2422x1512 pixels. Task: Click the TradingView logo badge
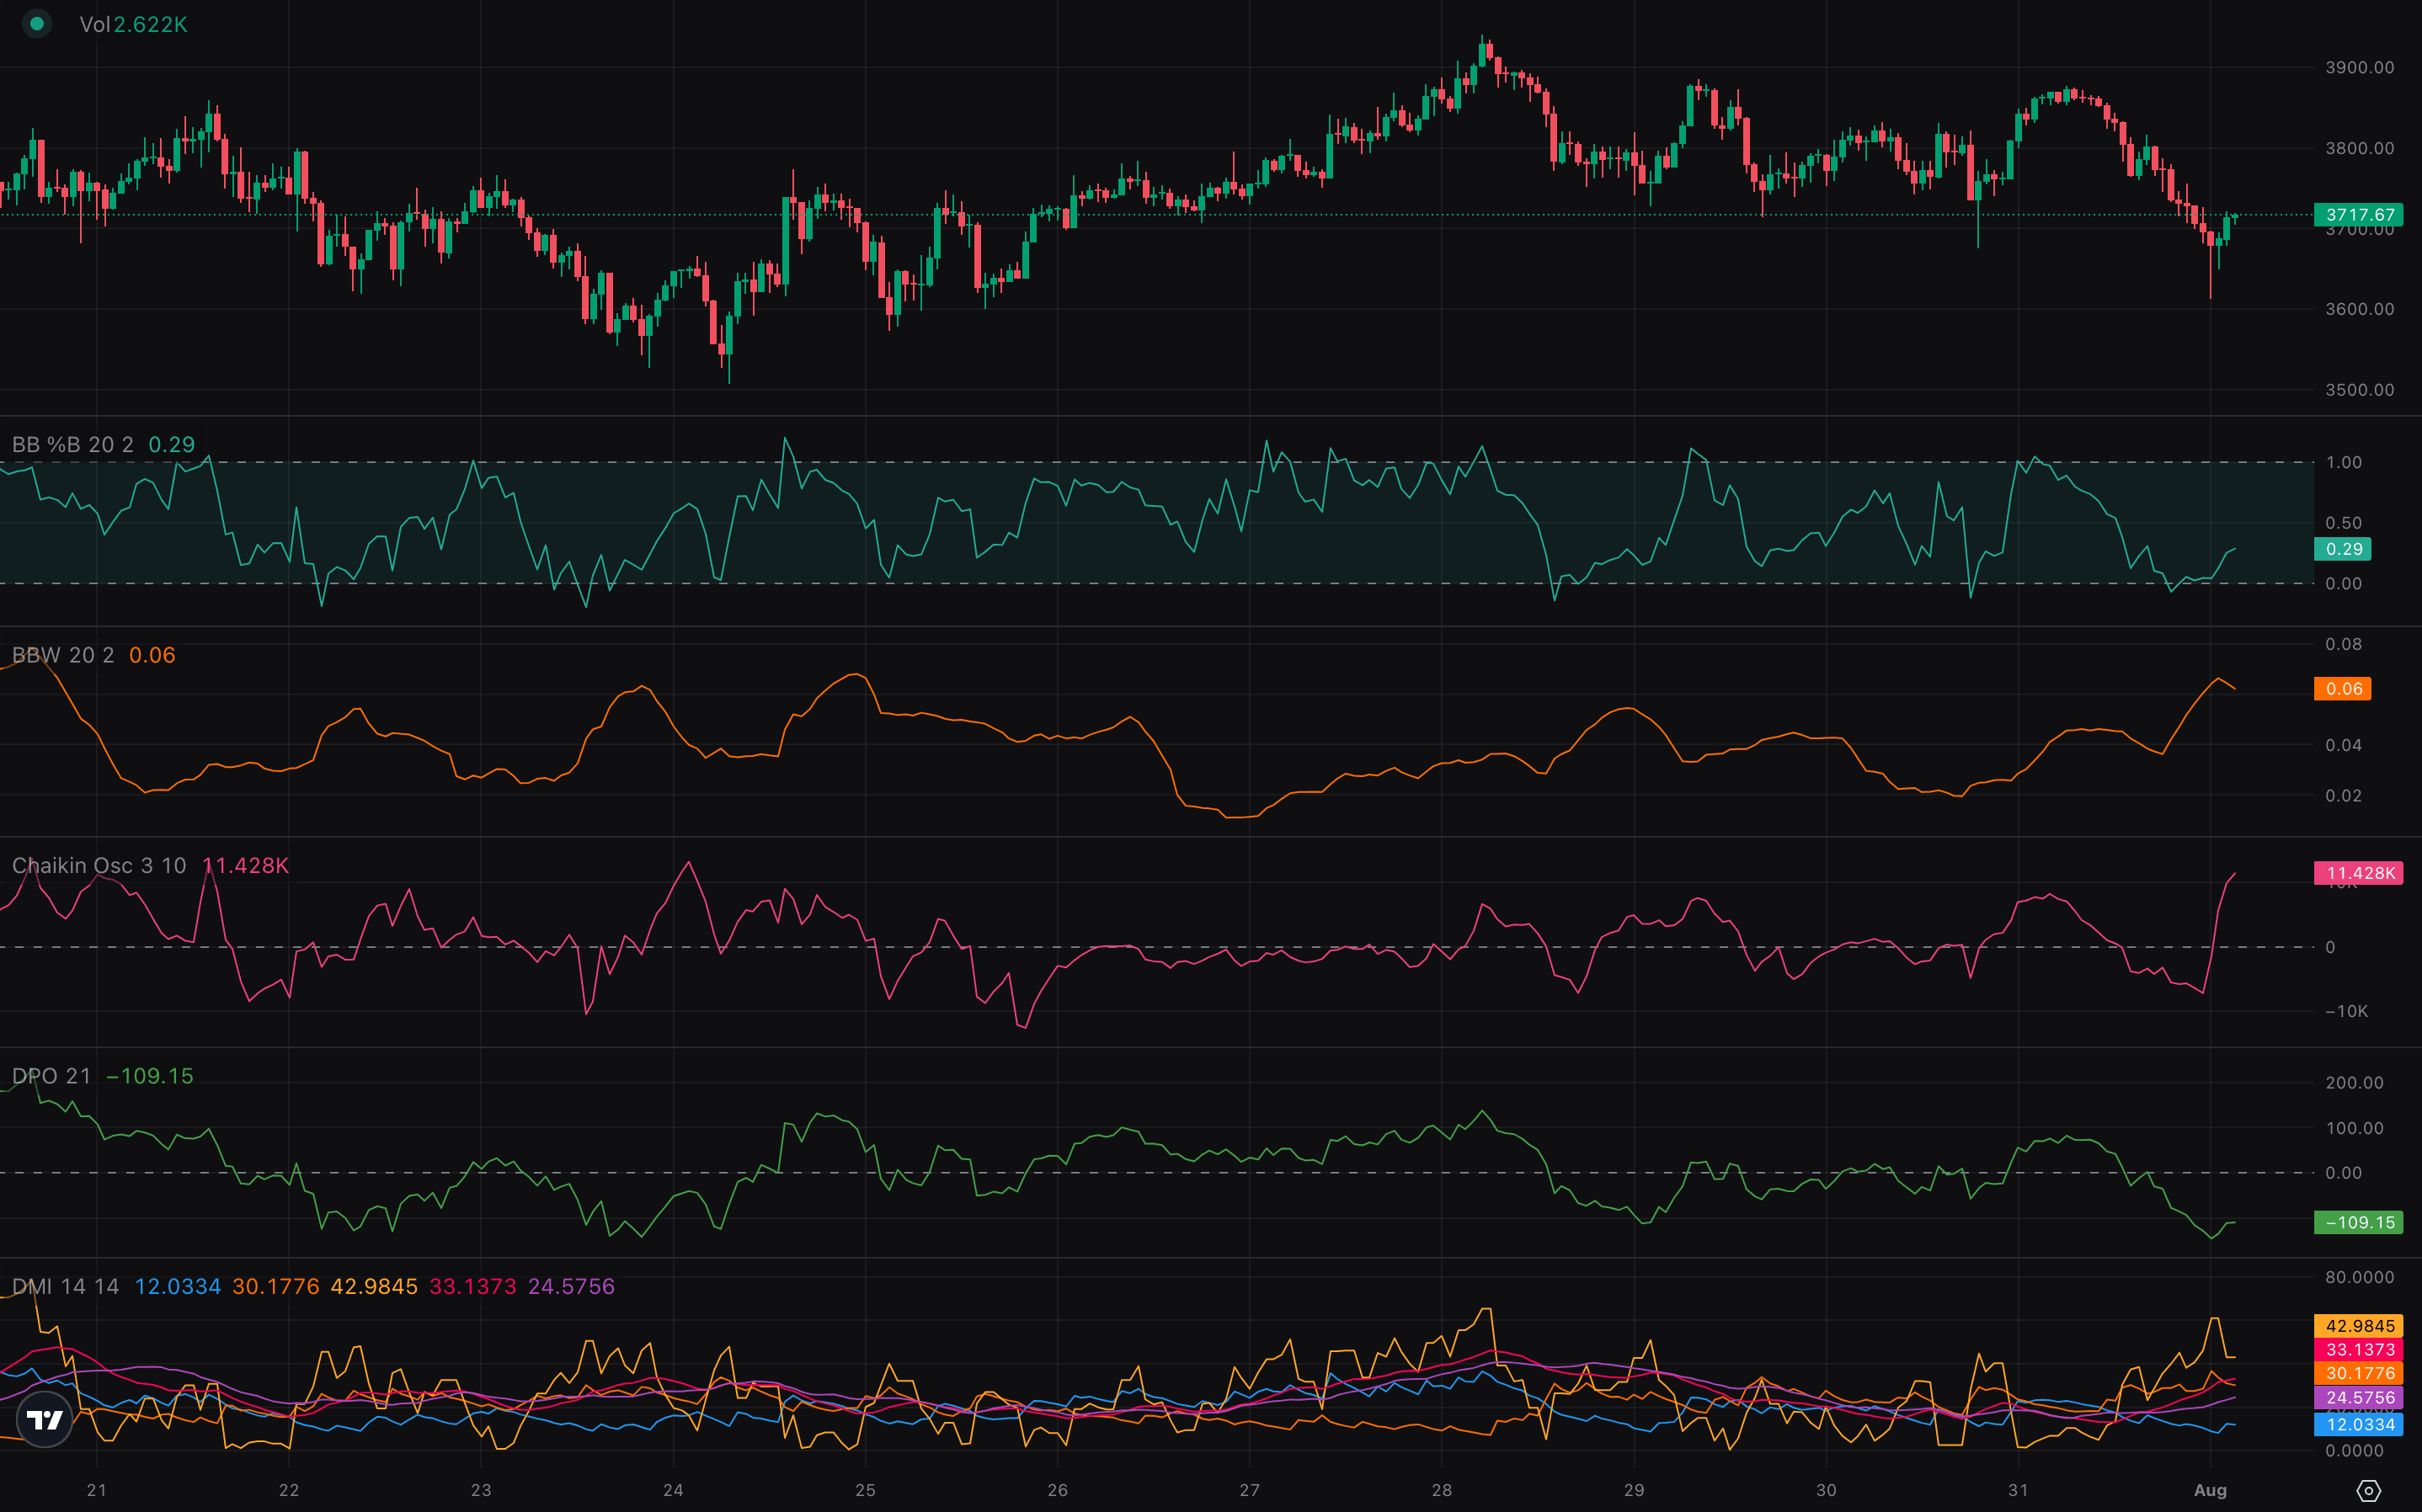(x=45, y=1419)
